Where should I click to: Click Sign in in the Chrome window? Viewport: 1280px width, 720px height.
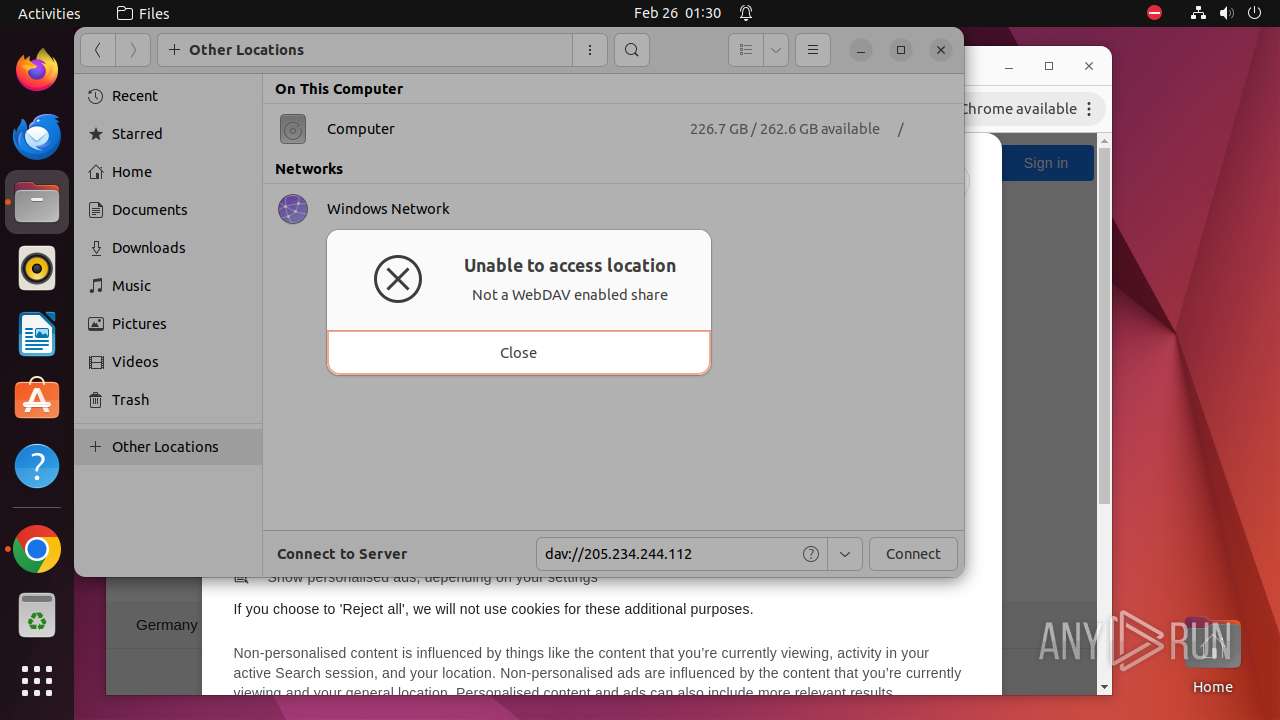(1045, 163)
